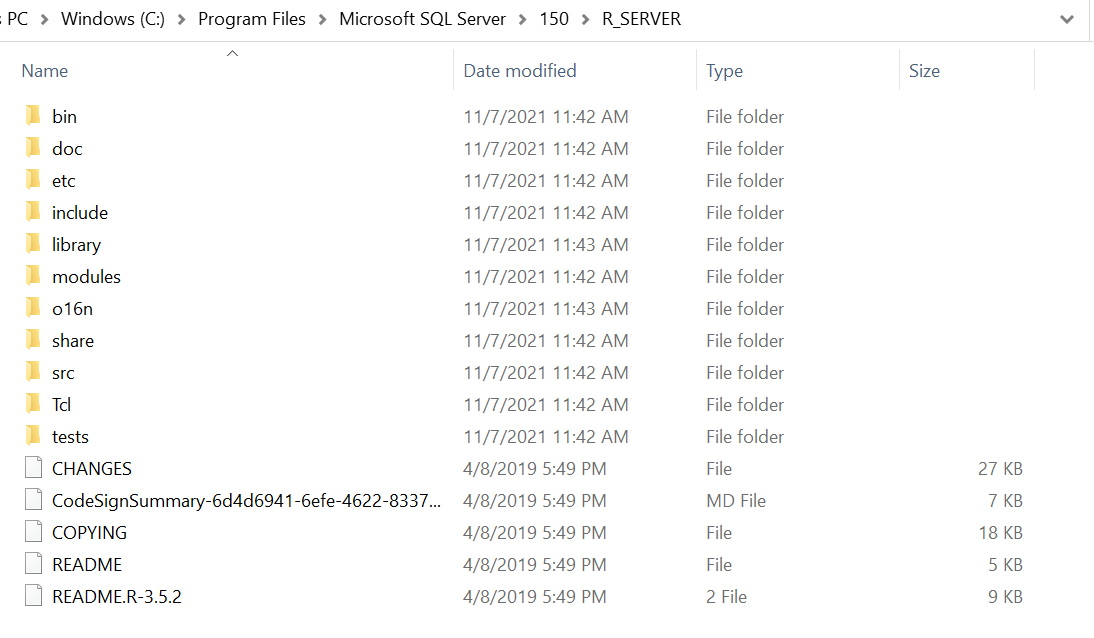The width and height of the screenshot is (1094, 638).
Task: Click the File type cell of COPYING
Action: point(719,533)
